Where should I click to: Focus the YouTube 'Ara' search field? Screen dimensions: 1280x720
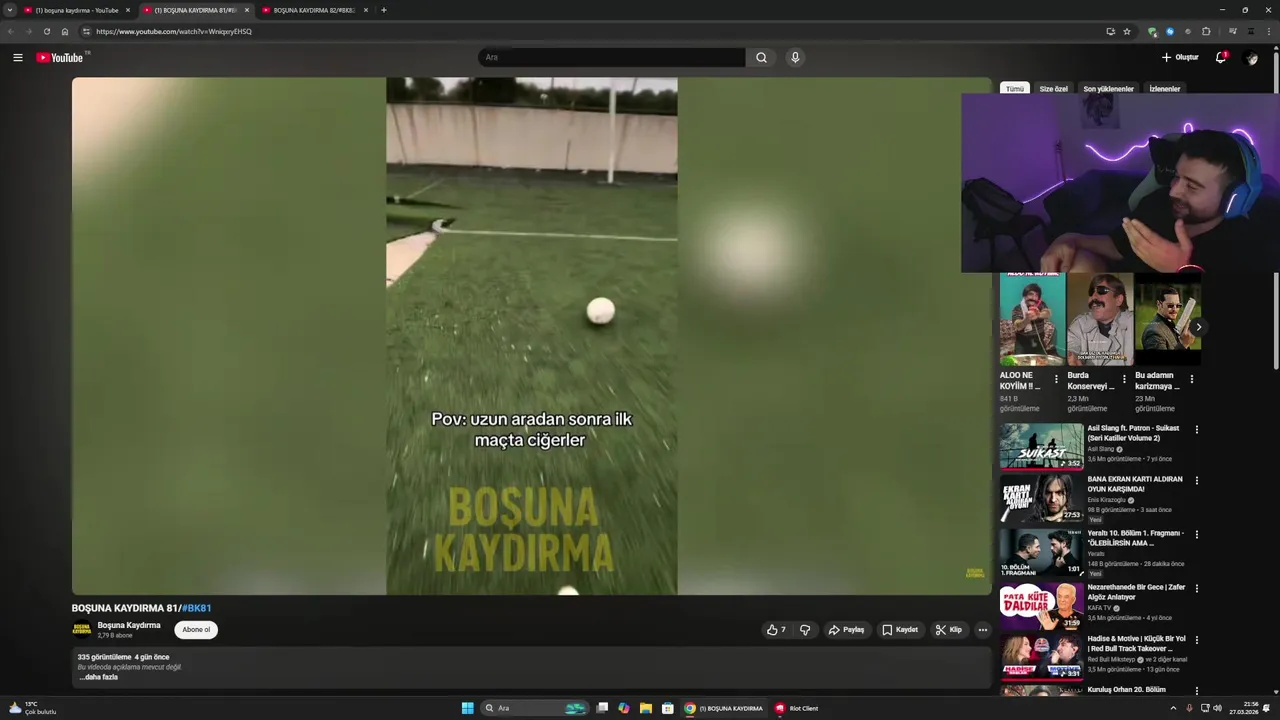pos(611,57)
